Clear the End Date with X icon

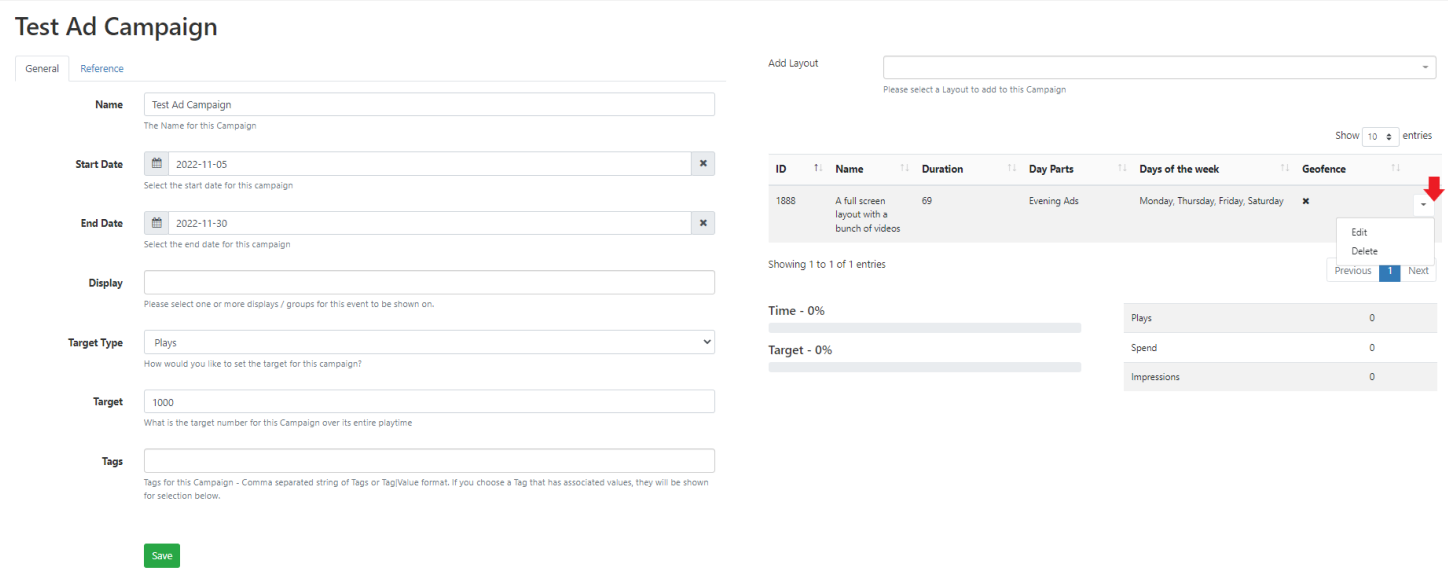(x=702, y=223)
